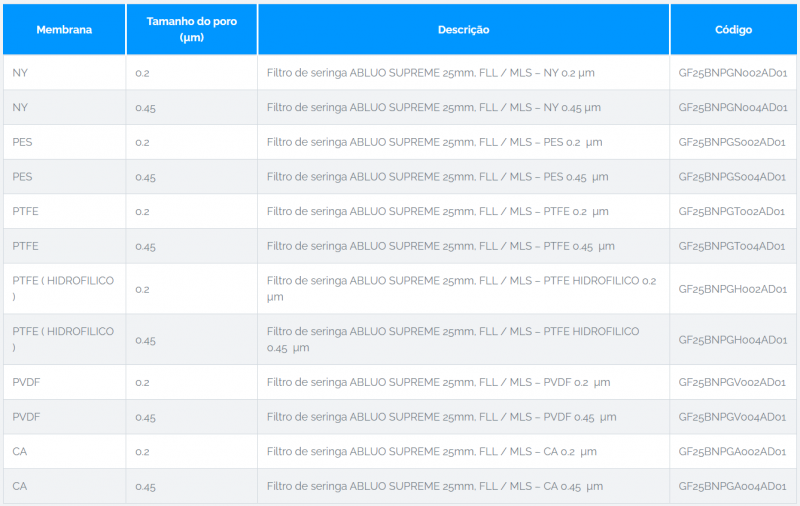Click pore size 0.2 in GF25BNPGS002AD01 row
Screen dimensions: 800x506
(142, 143)
